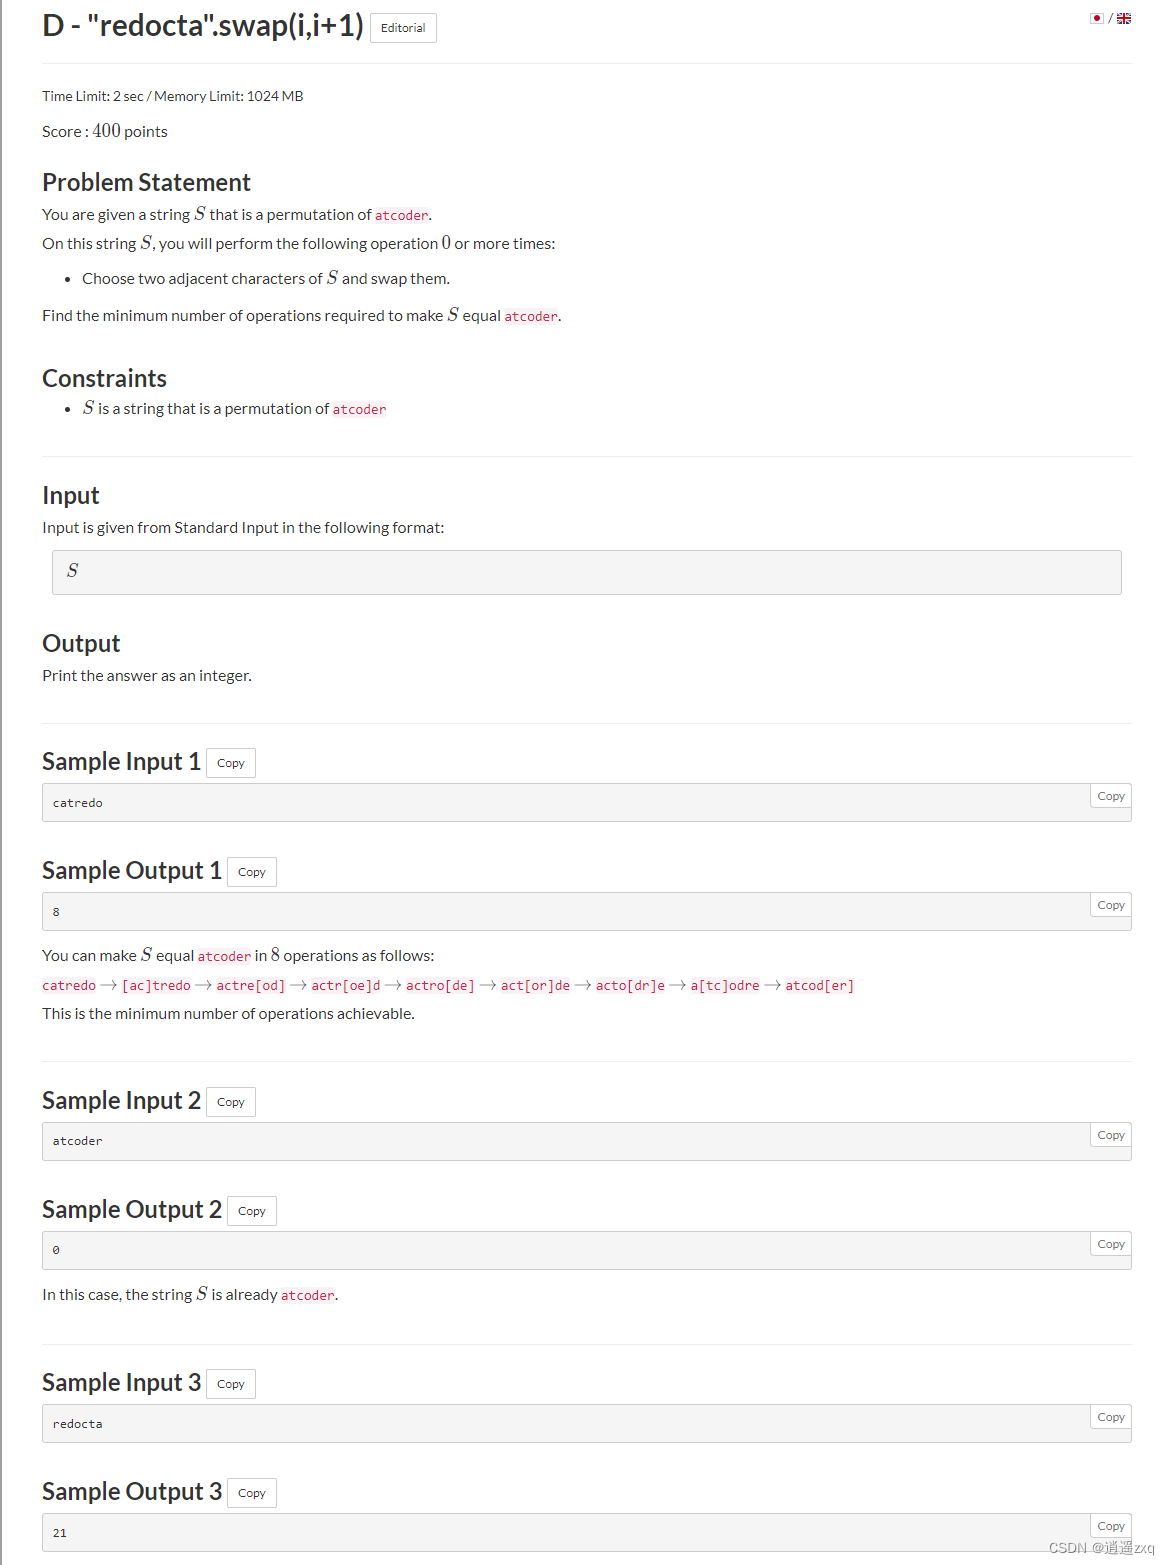Click Copy inside the atcoder input box

click(1111, 1135)
